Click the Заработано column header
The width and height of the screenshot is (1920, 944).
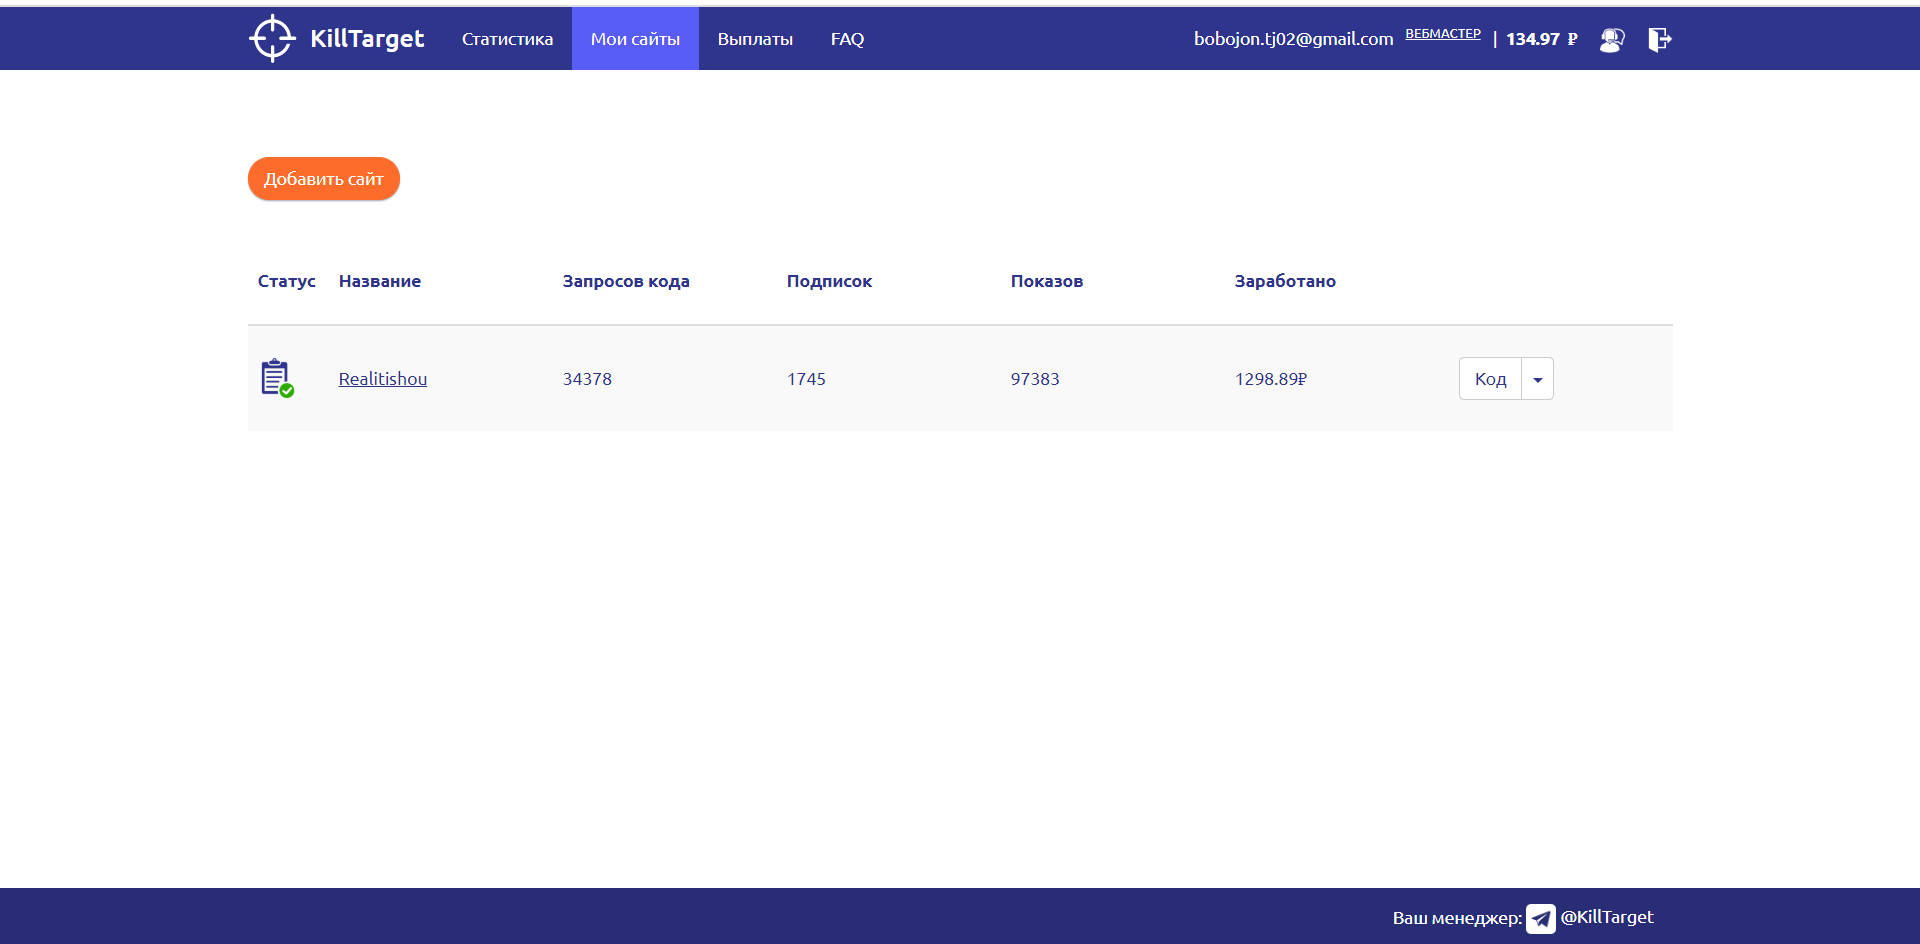click(1285, 281)
